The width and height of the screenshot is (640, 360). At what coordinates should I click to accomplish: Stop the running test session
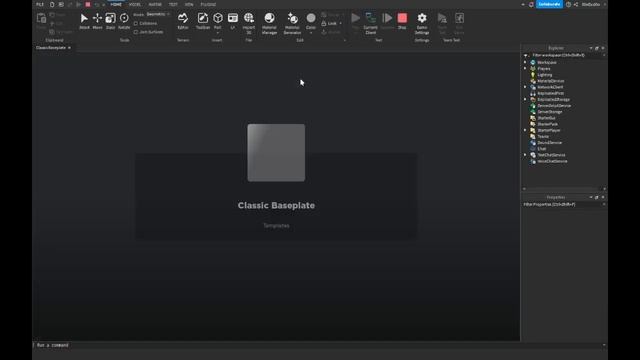(402, 21)
